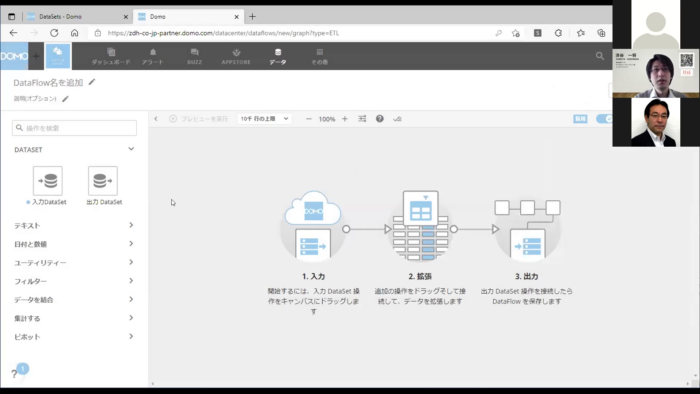Open new browser tab
The height and width of the screenshot is (394, 700).
(252, 17)
